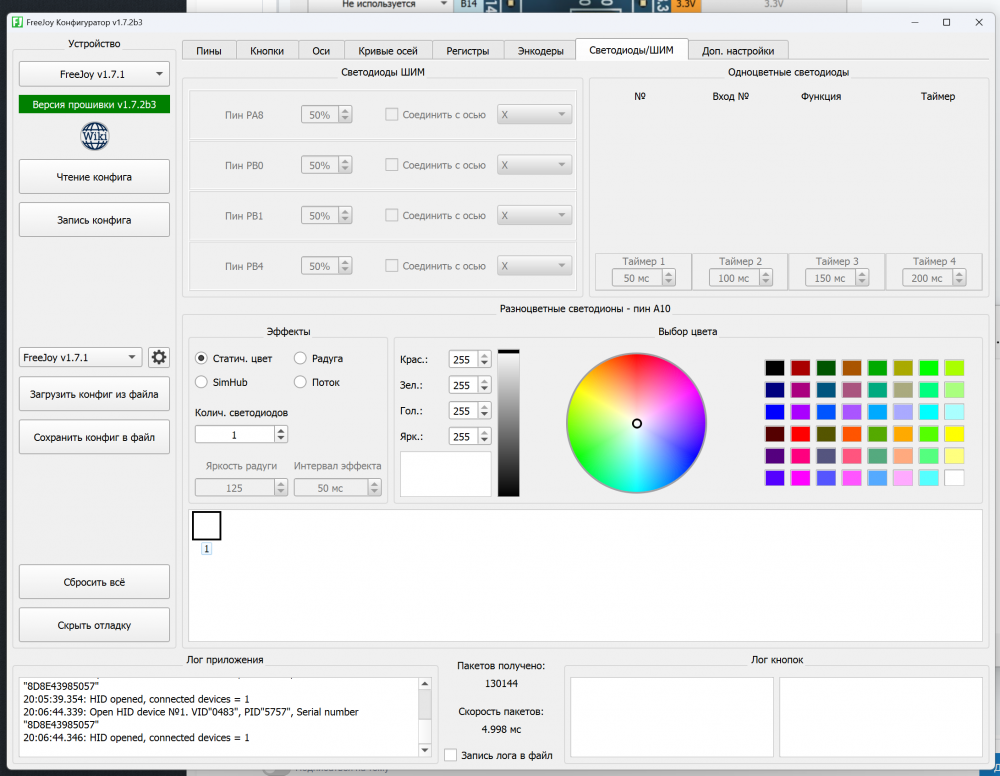Image resolution: width=1000 pixels, height=776 pixels.
Task: Click the gear settings icon
Action: click(x=158, y=357)
